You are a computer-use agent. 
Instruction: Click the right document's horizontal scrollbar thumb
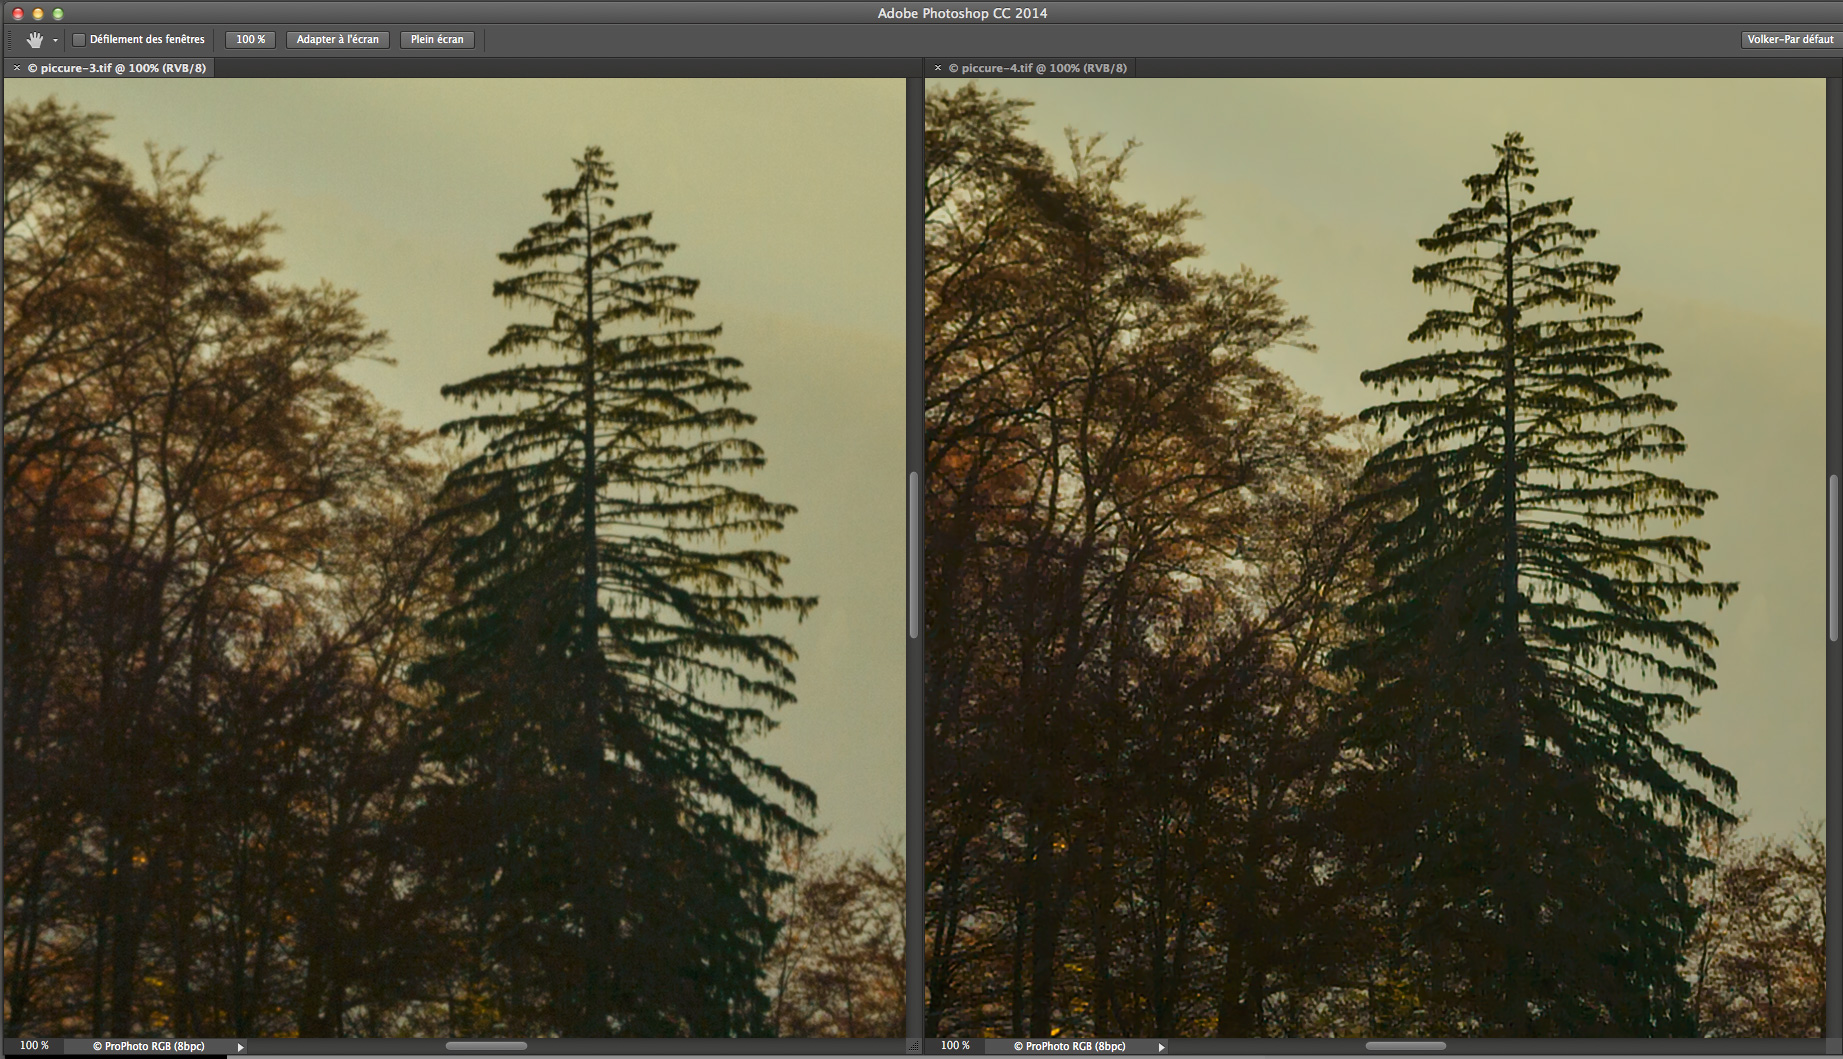point(1406,1046)
